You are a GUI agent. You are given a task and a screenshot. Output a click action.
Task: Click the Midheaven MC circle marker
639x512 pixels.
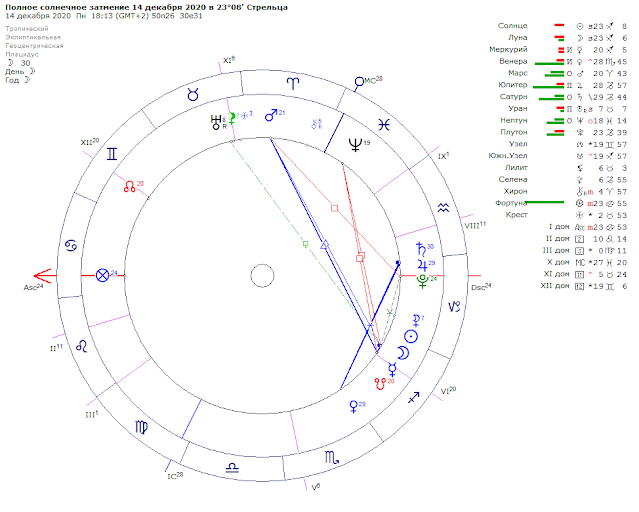[x=359, y=82]
